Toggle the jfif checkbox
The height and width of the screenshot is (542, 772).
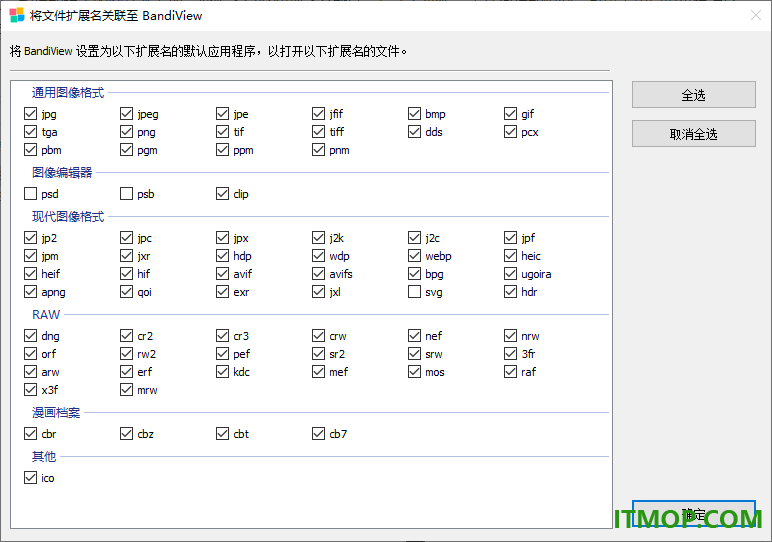click(319, 114)
